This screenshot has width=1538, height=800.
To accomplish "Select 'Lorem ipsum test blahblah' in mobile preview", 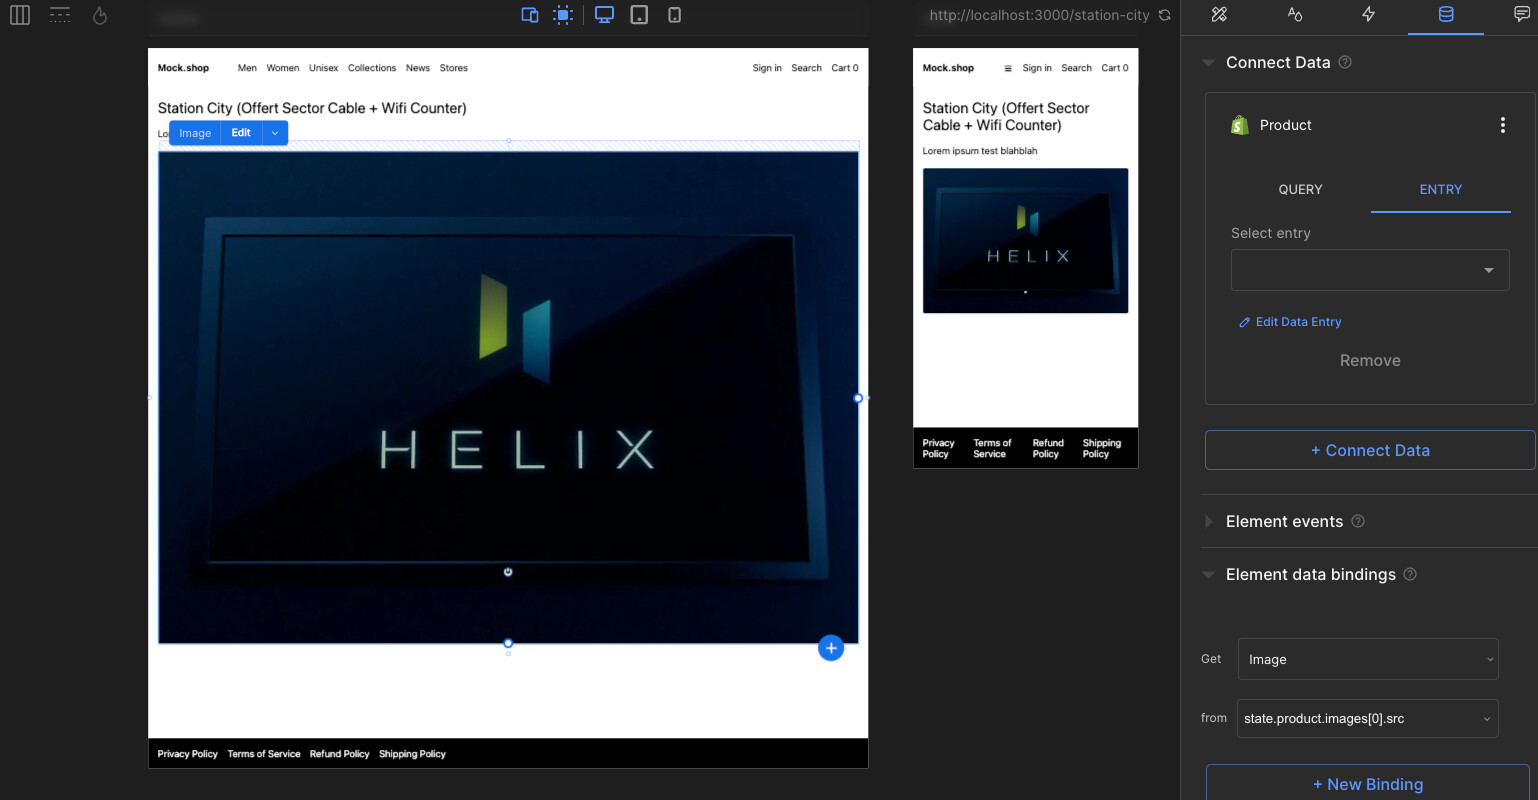I will click(x=980, y=151).
